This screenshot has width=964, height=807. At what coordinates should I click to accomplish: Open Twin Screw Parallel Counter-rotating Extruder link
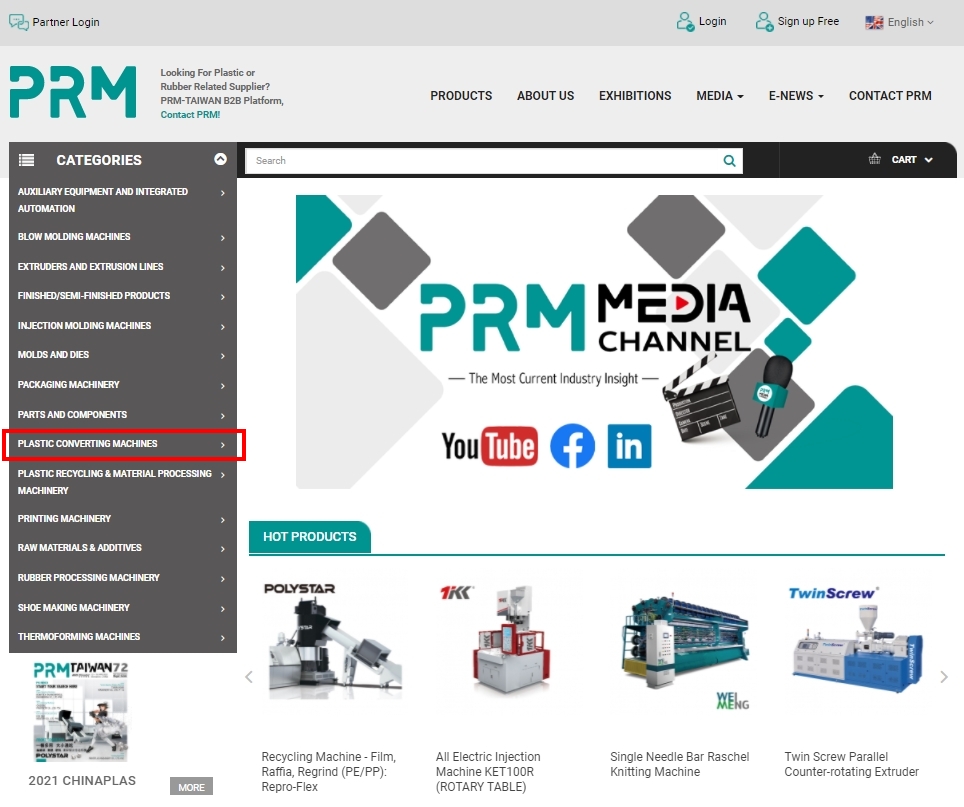click(x=851, y=764)
